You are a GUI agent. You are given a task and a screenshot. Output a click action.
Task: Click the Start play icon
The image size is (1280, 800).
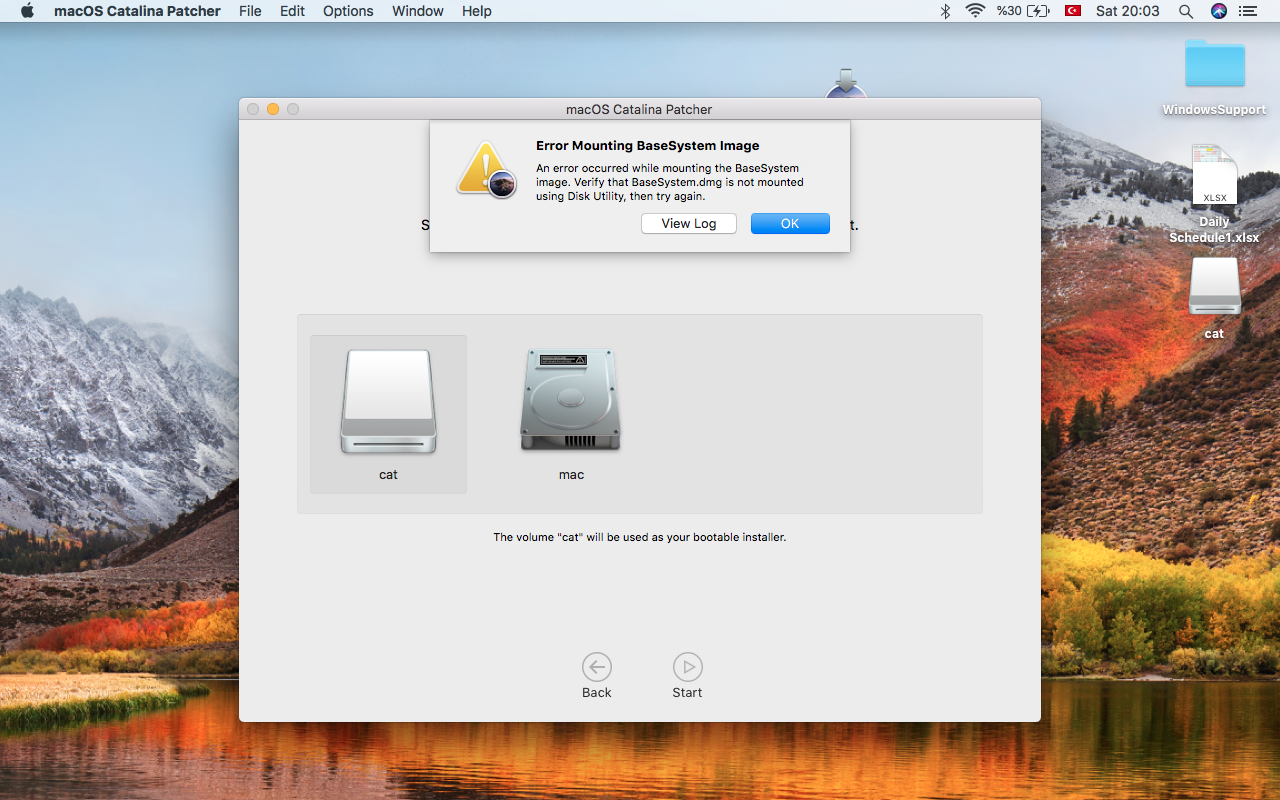pyautogui.click(x=687, y=667)
